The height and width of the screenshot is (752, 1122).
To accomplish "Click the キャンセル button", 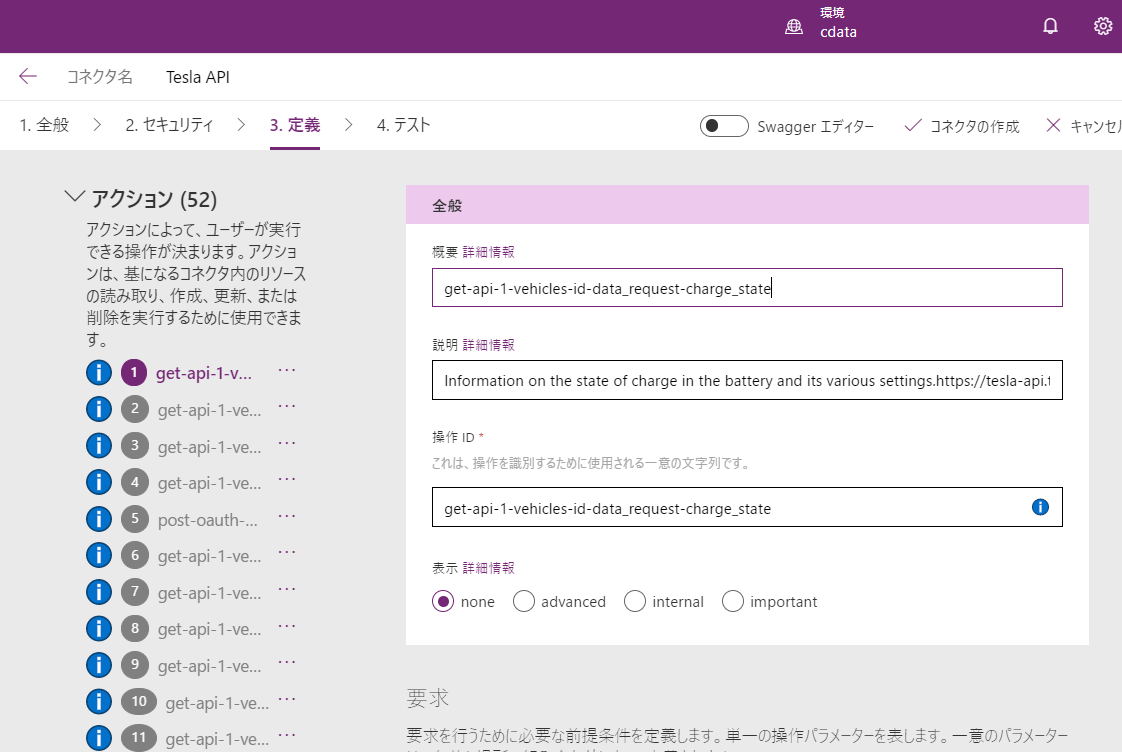I will pos(1084,127).
